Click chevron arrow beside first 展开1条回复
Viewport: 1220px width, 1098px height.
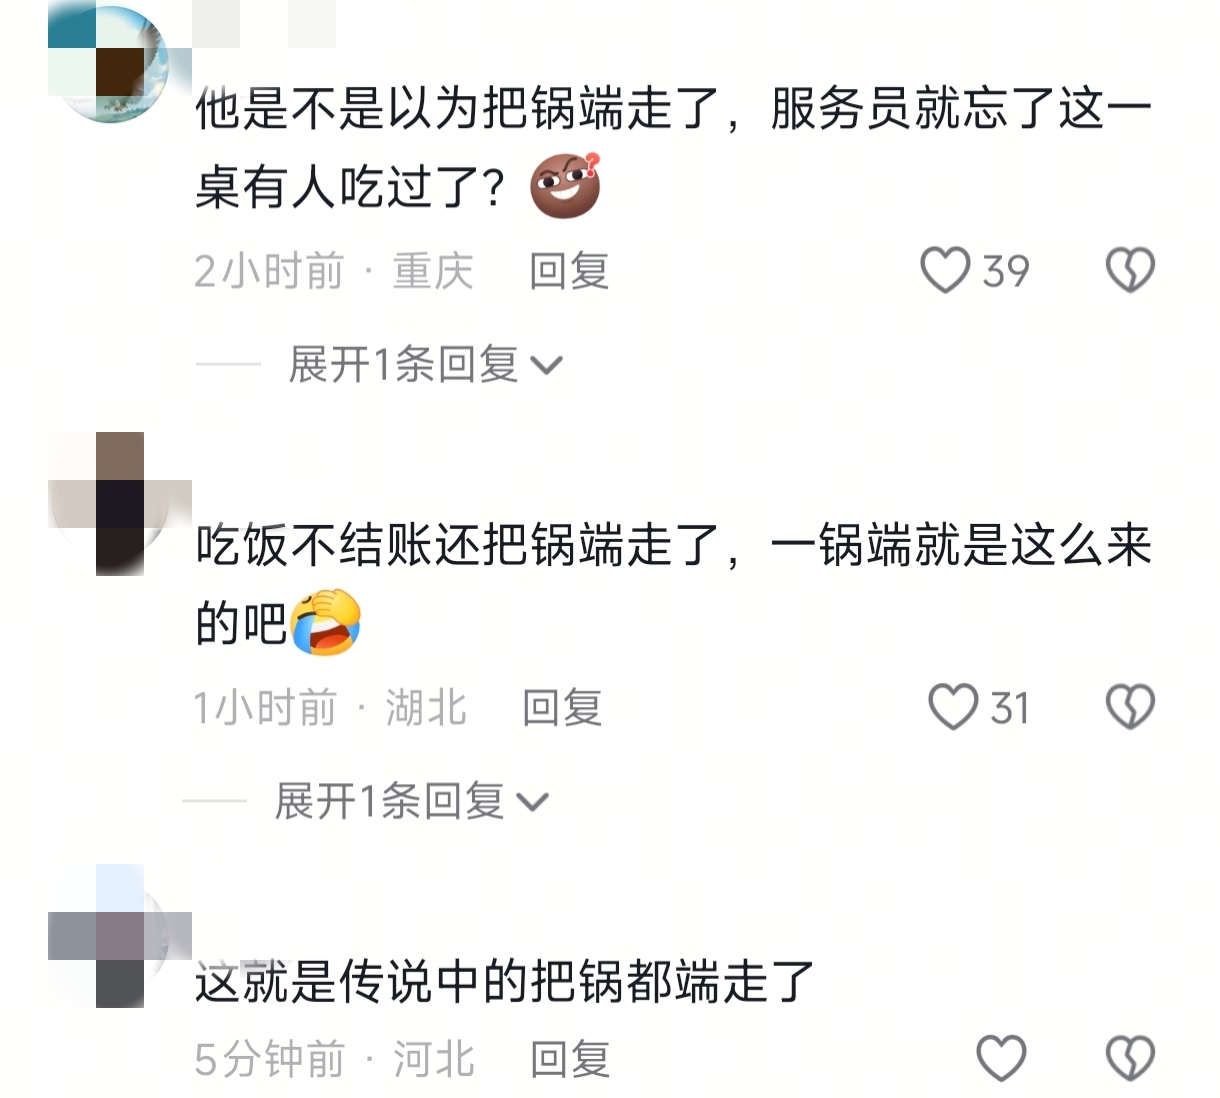click(547, 366)
